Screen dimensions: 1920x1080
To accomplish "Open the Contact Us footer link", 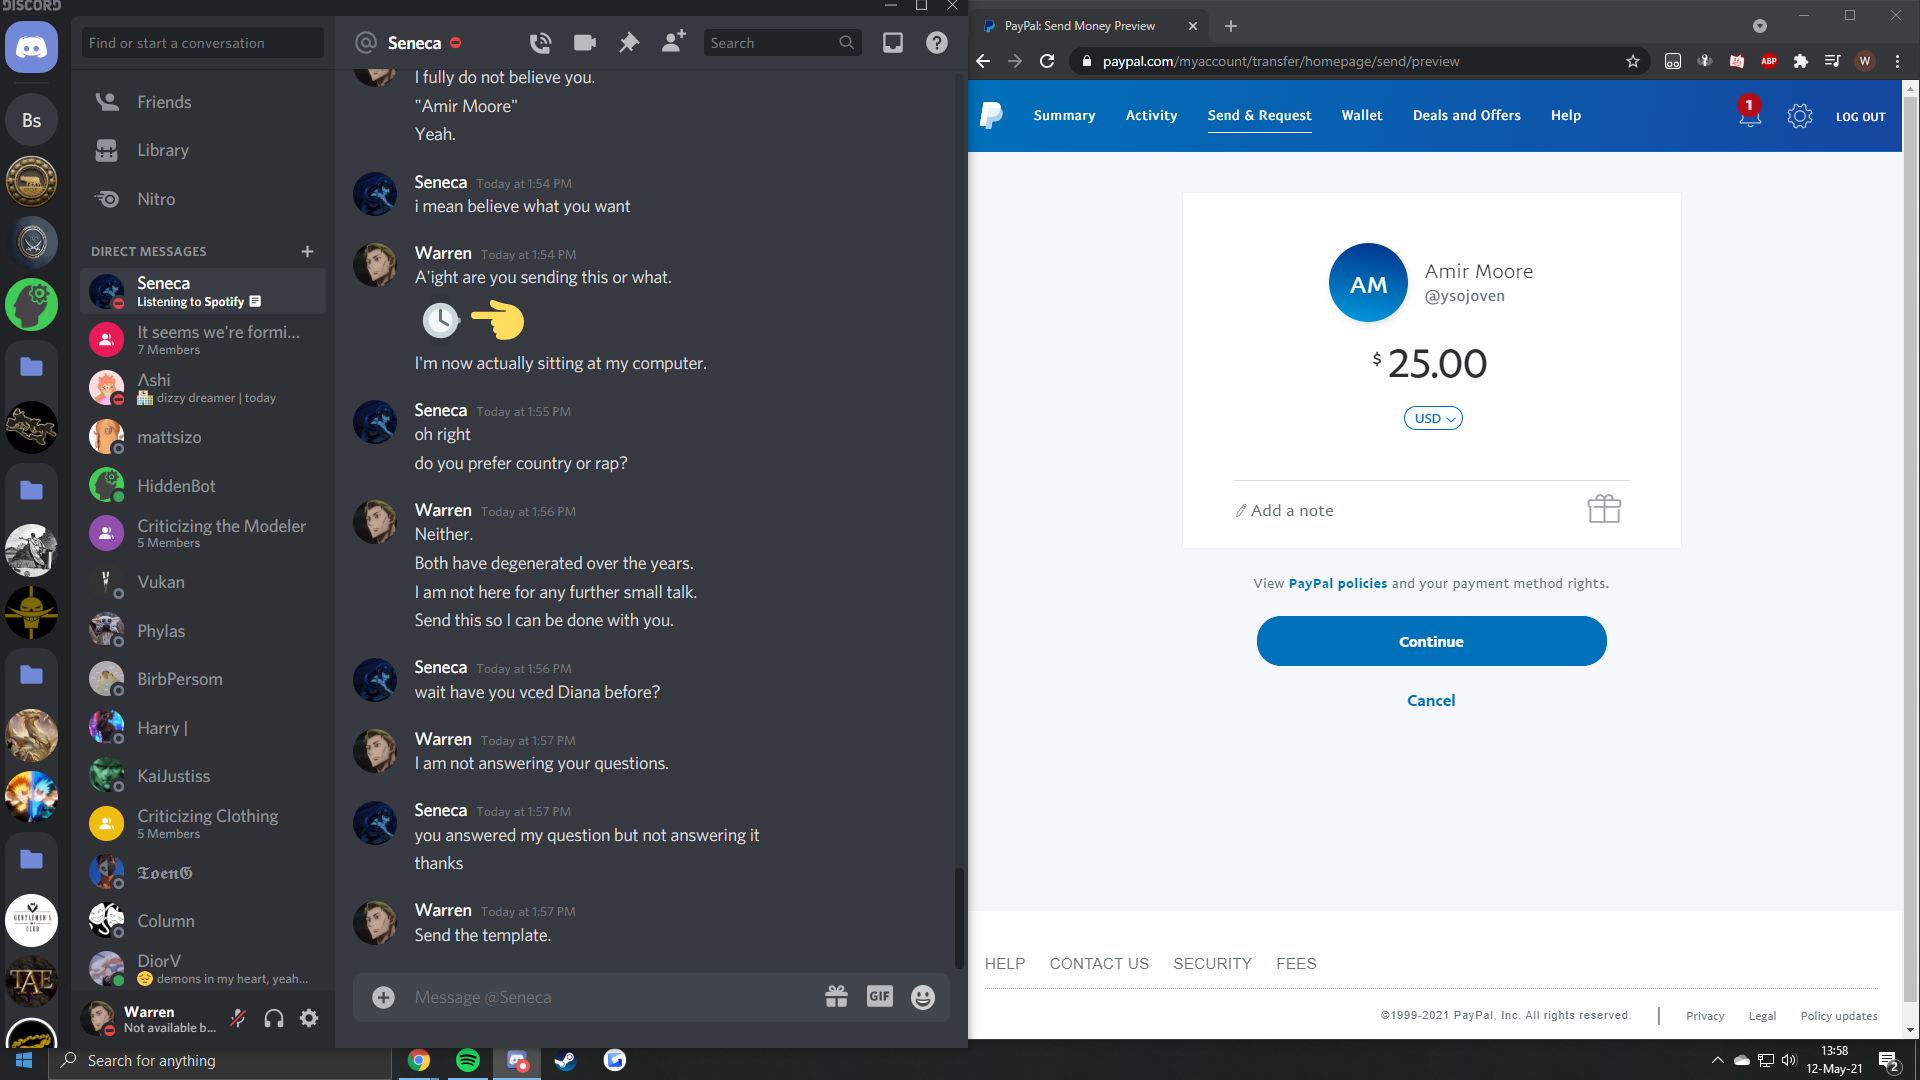I will pos(1099,963).
